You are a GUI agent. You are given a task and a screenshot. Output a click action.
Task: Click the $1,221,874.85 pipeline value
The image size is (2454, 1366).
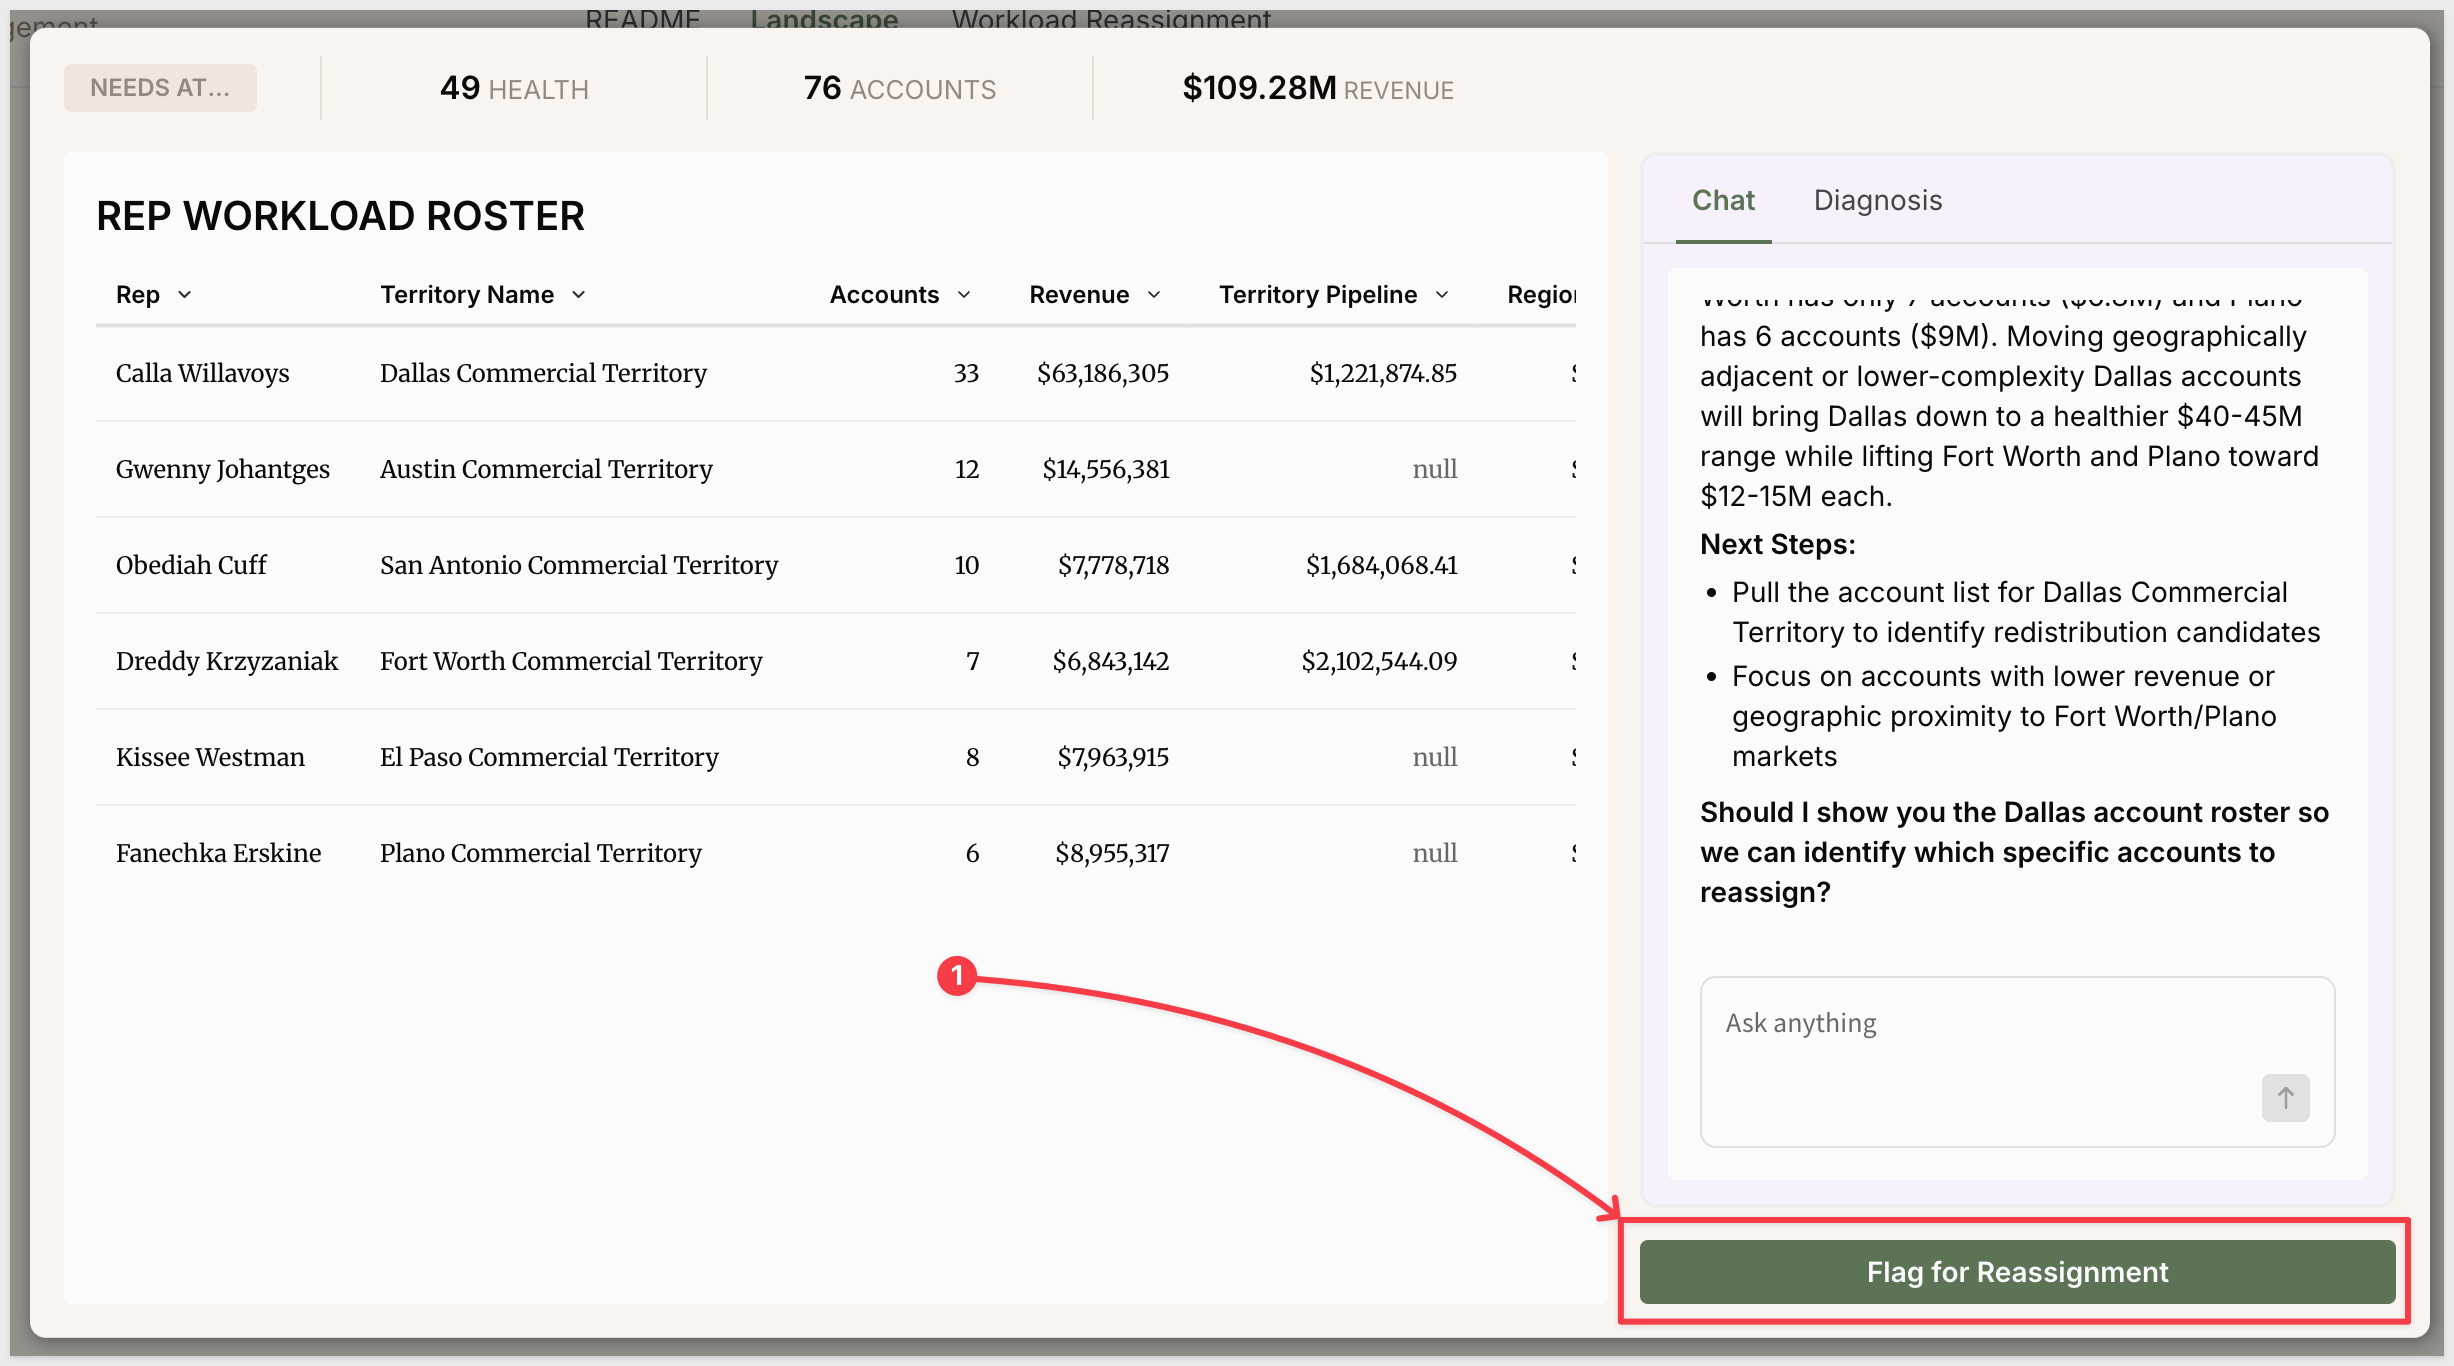1383,373
